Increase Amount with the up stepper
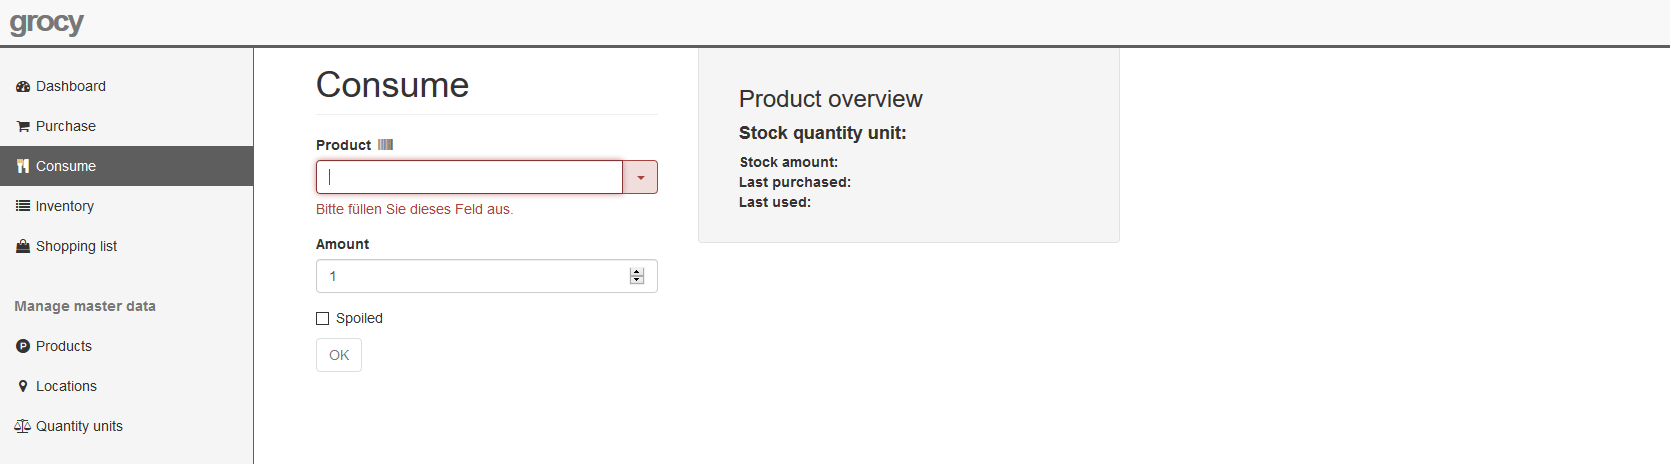This screenshot has height=464, width=1670. coord(637,272)
